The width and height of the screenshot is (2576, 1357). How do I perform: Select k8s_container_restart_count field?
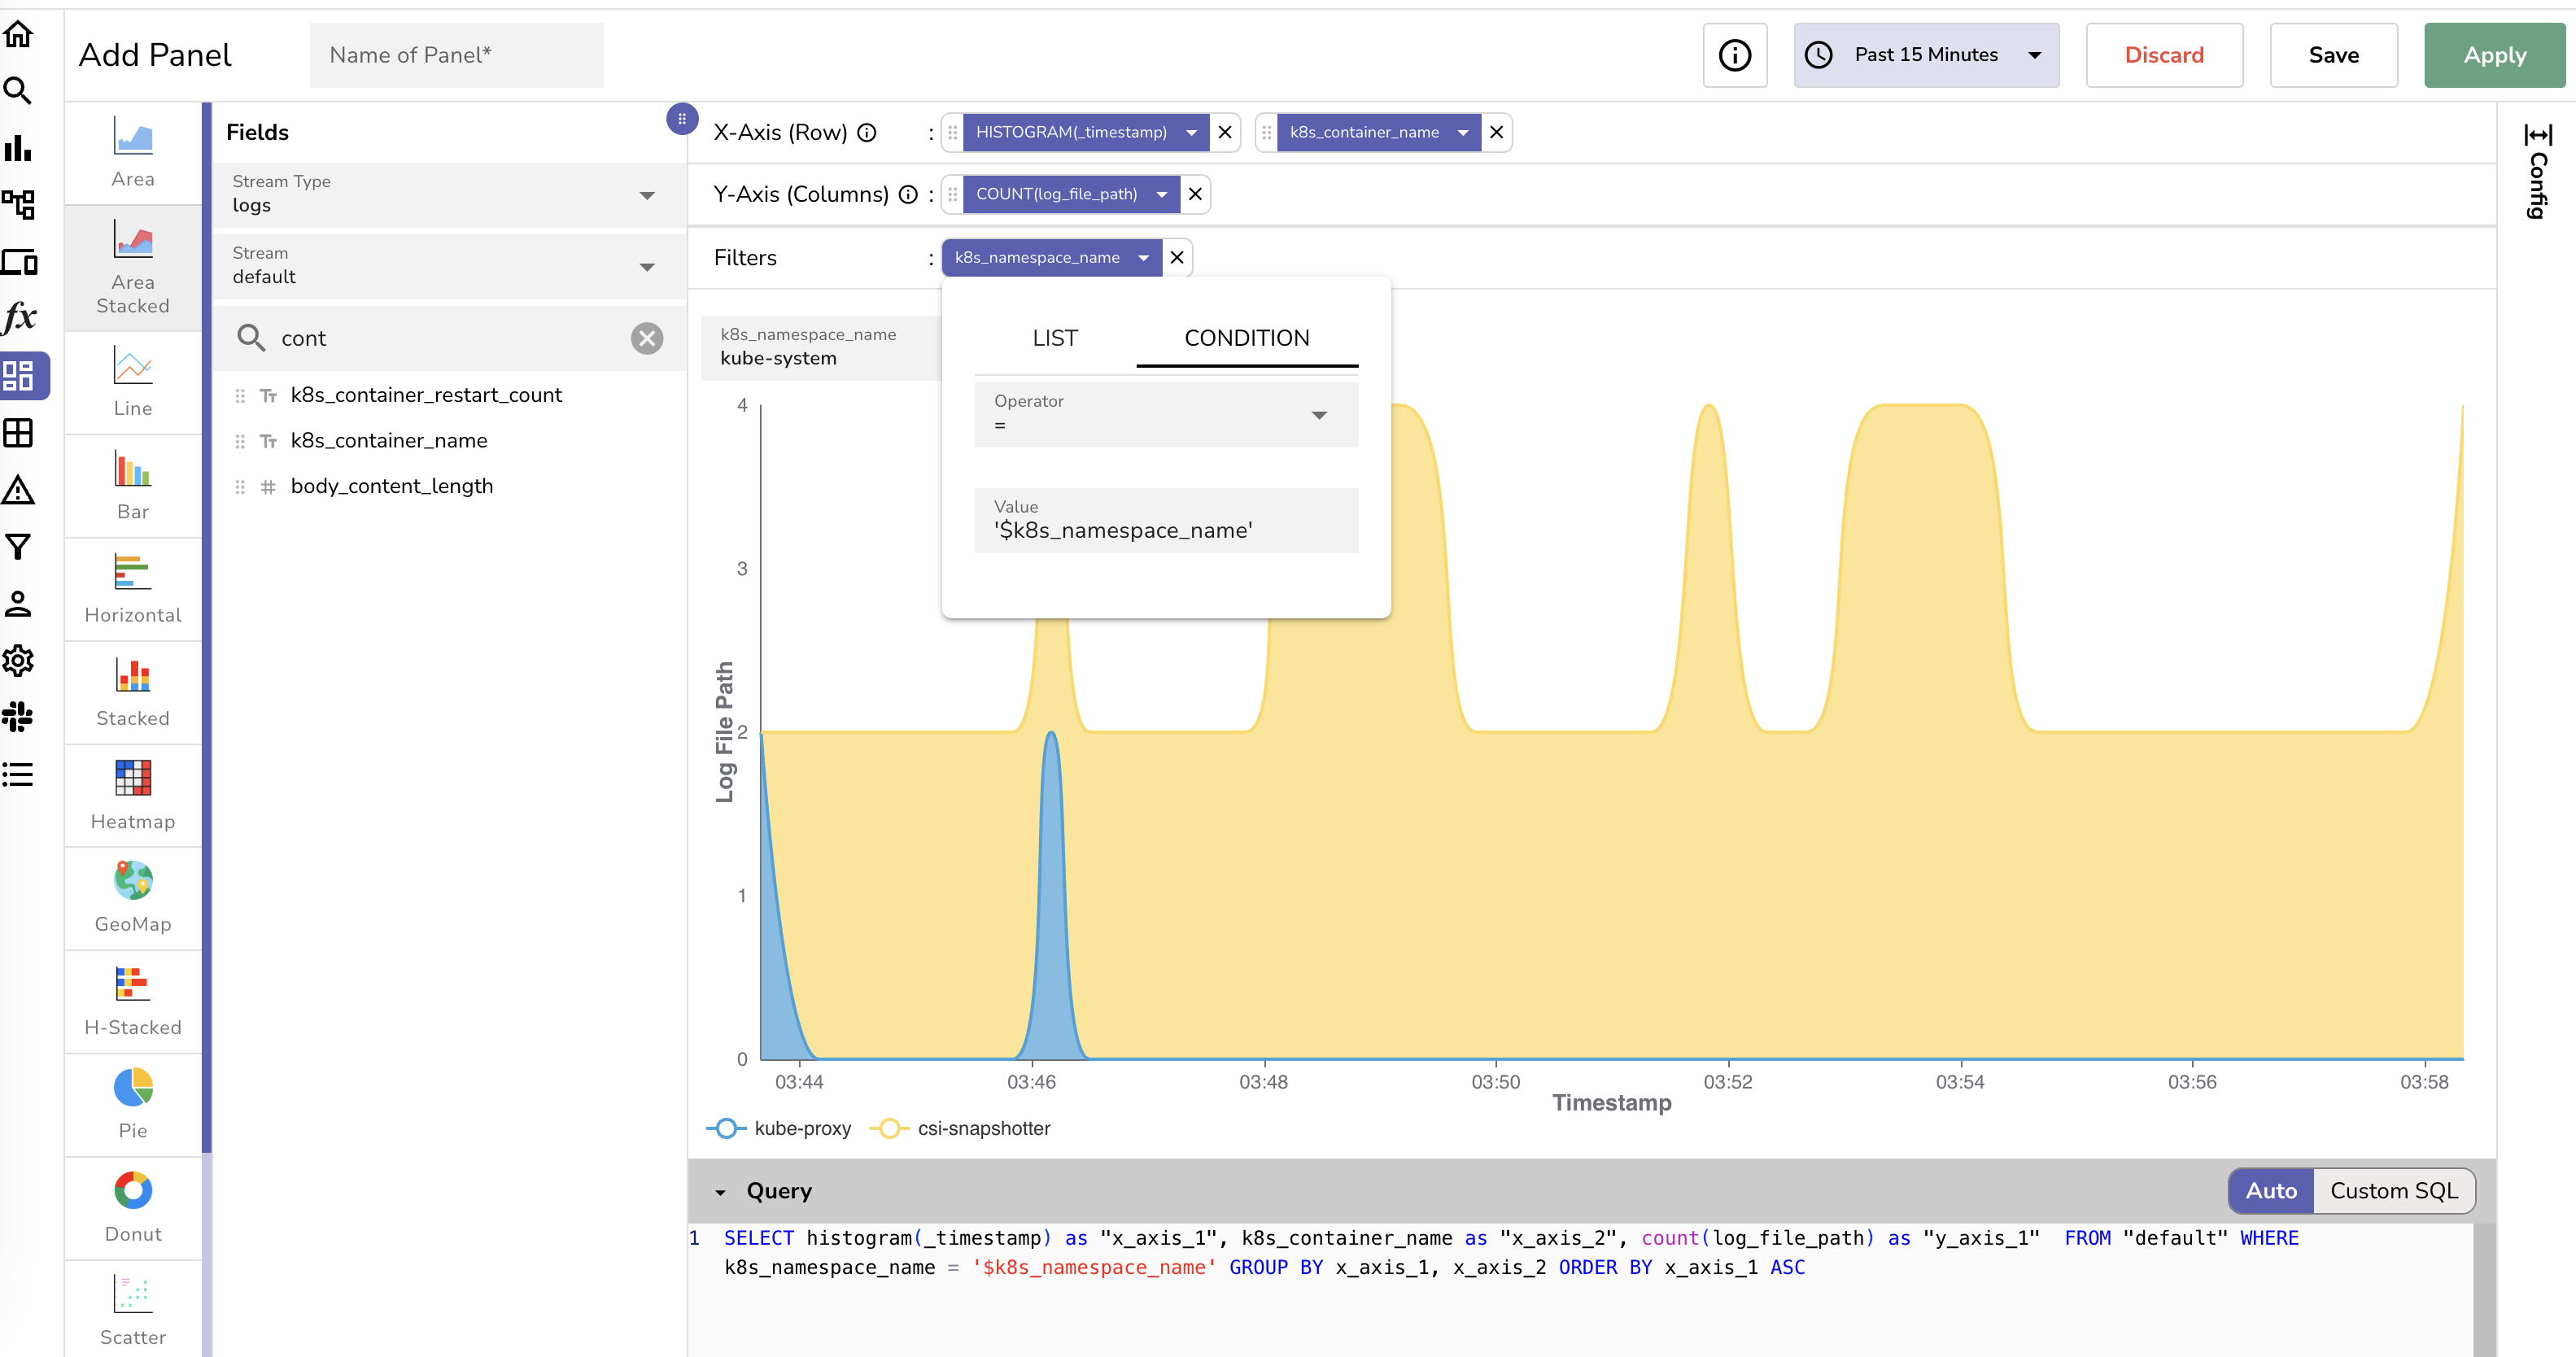[426, 395]
